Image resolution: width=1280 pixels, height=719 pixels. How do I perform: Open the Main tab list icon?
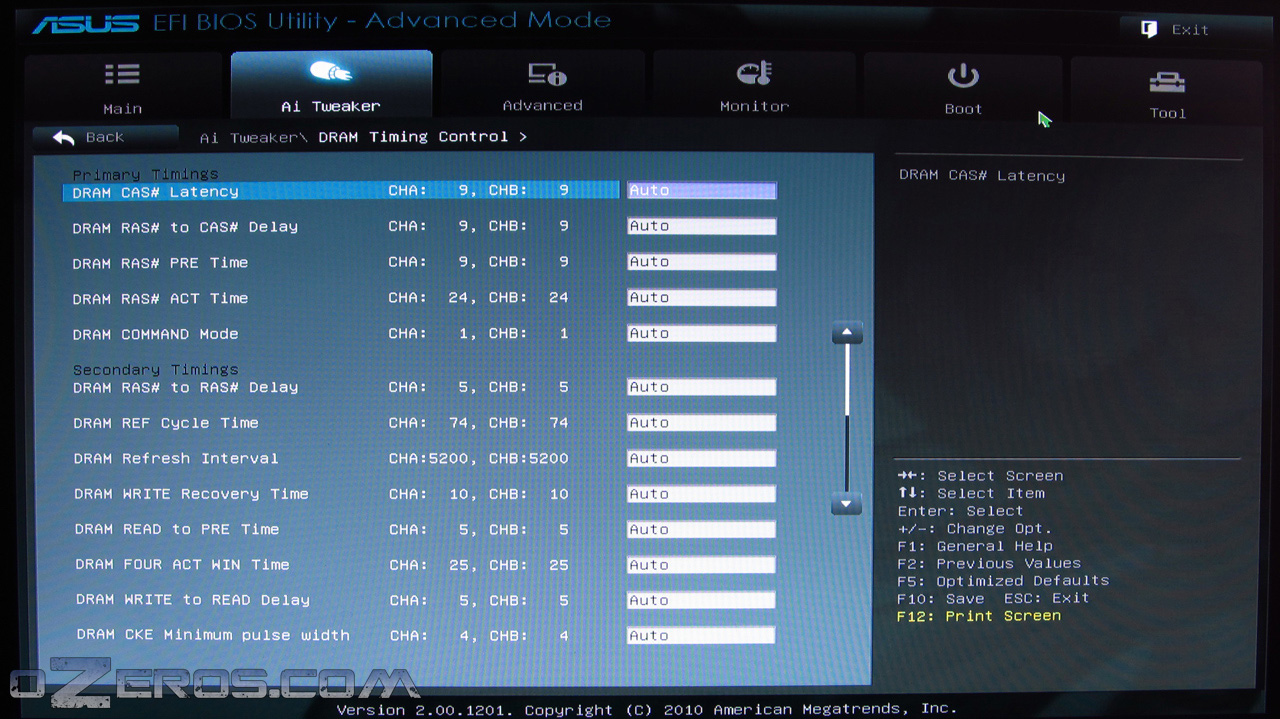point(122,75)
